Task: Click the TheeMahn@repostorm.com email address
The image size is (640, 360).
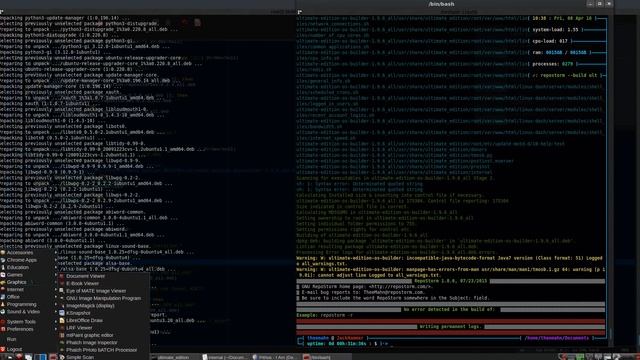Action: tap(393, 292)
